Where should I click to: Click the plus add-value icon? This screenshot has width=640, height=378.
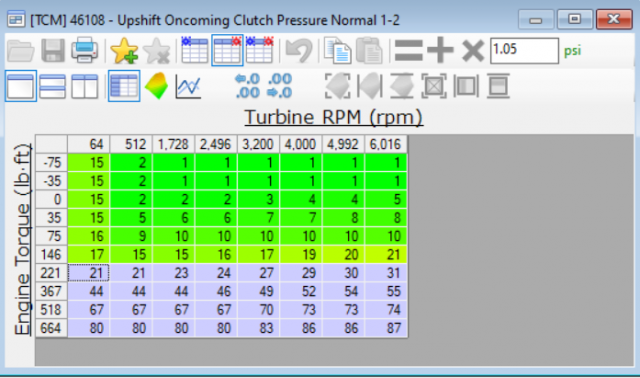coord(440,50)
